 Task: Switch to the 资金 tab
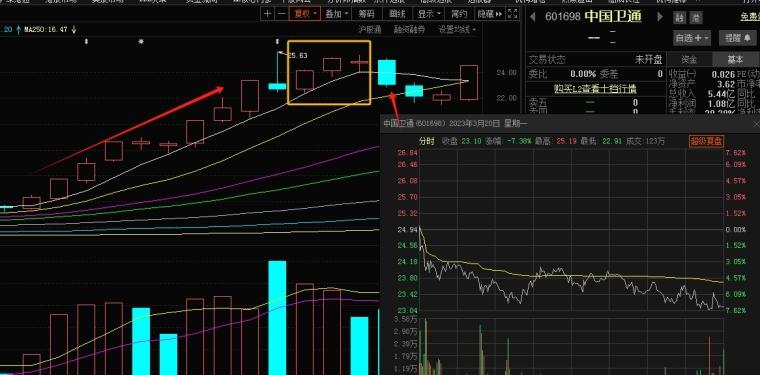(689, 60)
